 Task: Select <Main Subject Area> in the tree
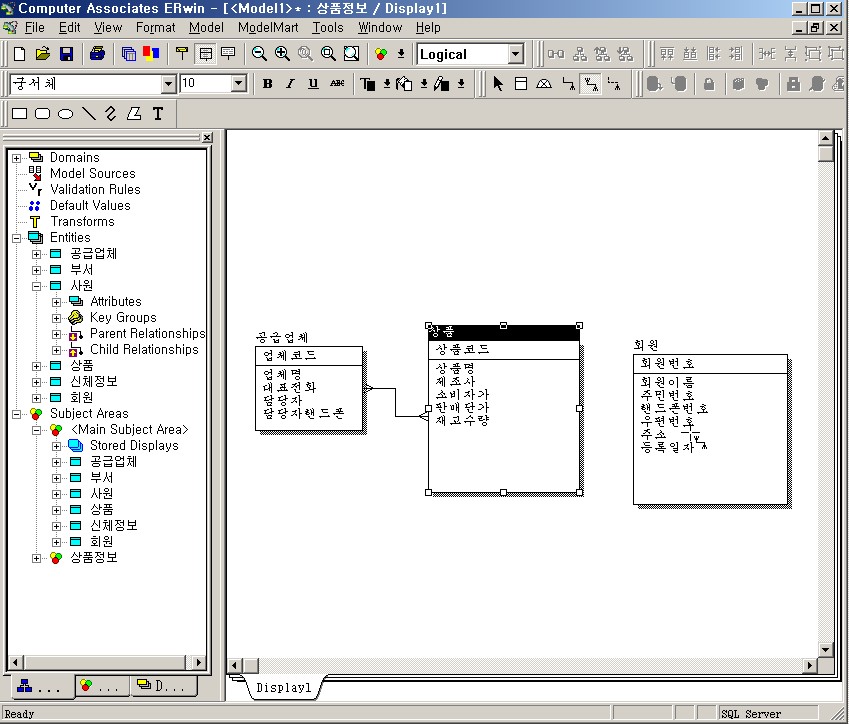click(130, 430)
